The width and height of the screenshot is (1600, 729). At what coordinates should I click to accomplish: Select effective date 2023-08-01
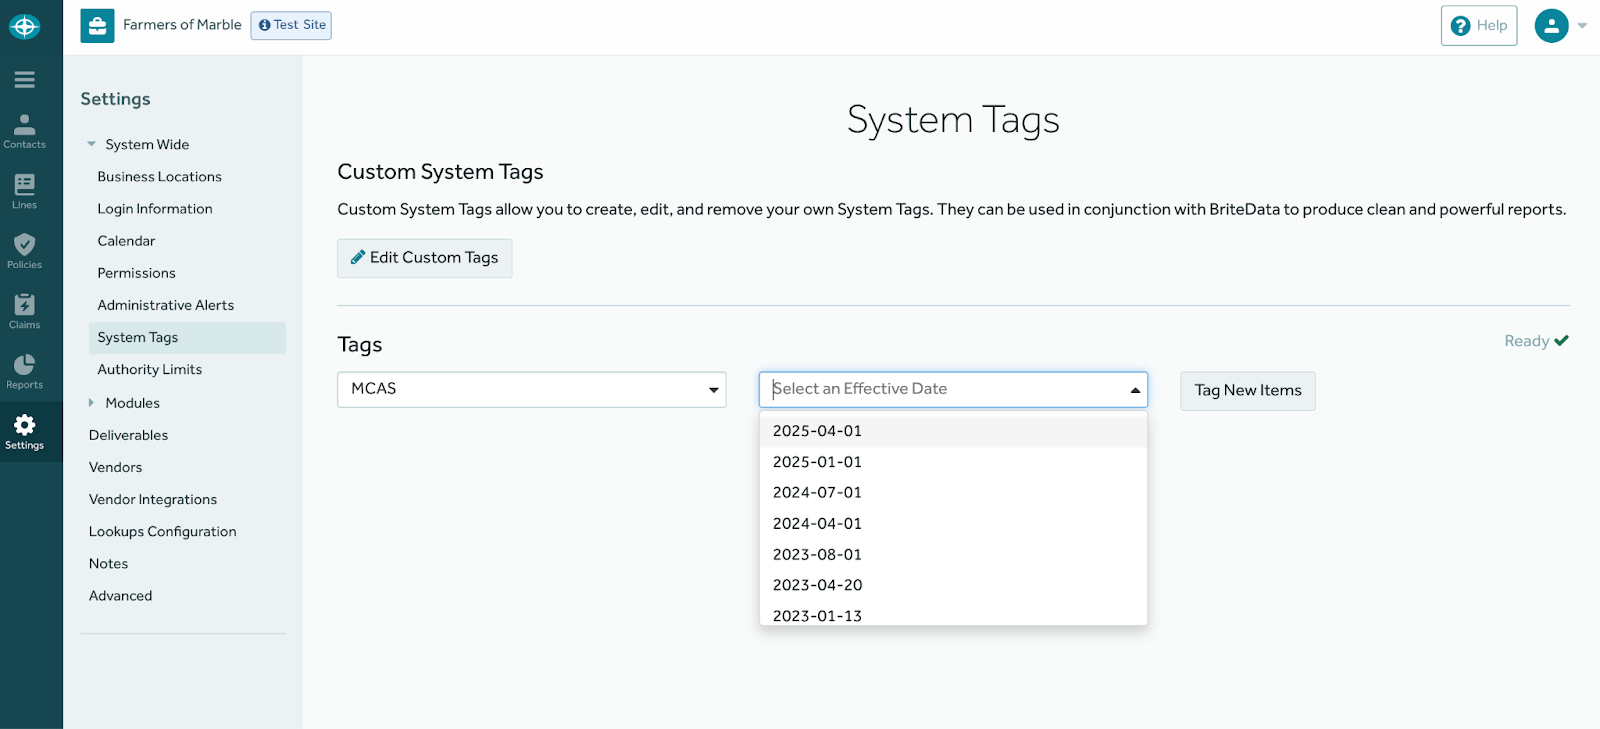pos(817,555)
